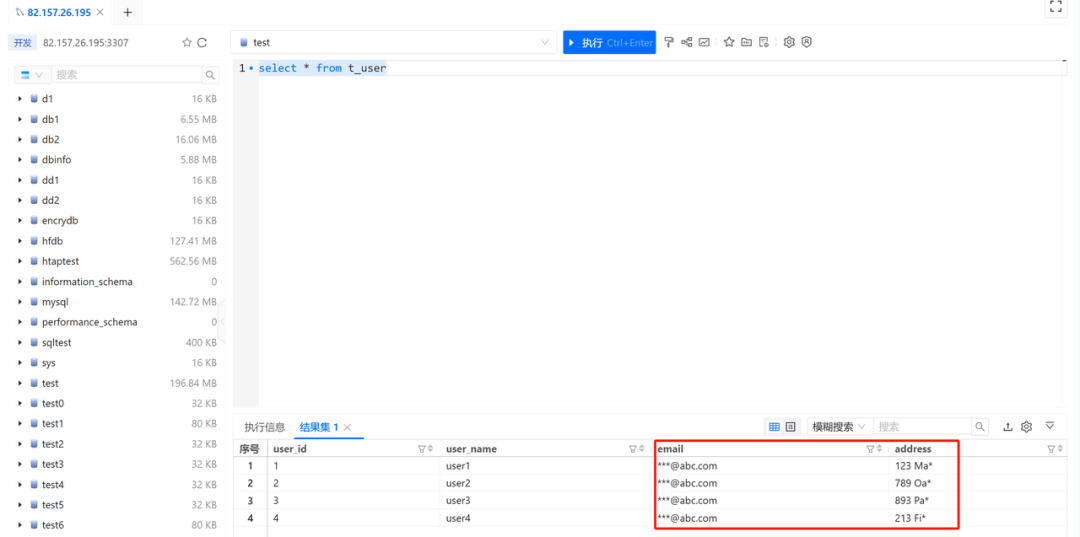Screen dimensions: 1080x537
Task: Open the execution plan tree icon
Action: click(687, 42)
